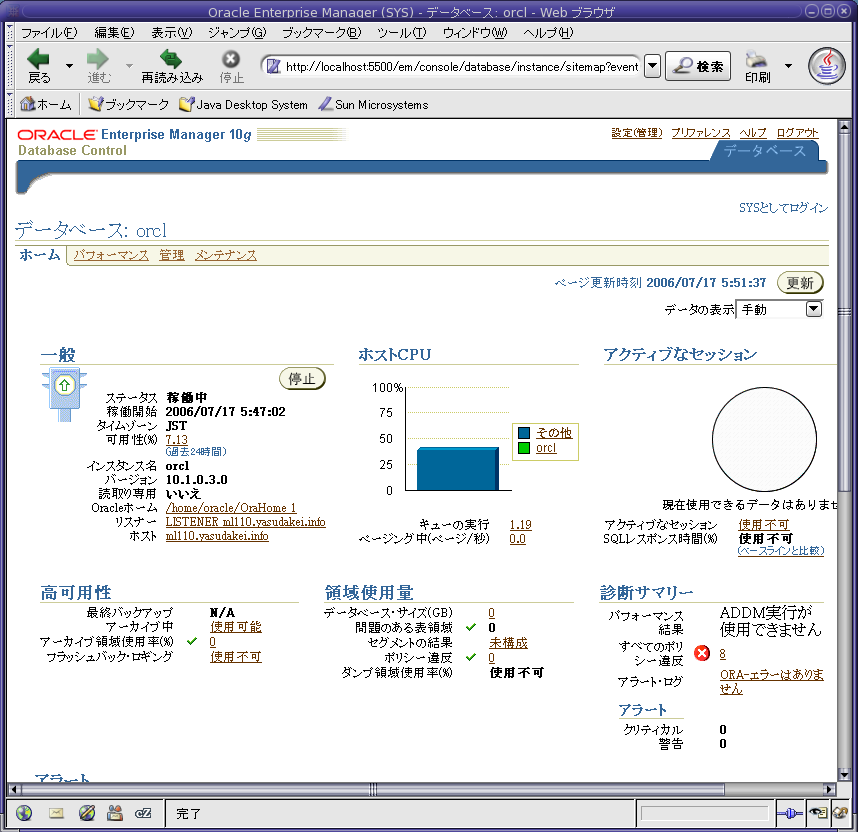Image resolution: width=858 pixels, height=832 pixels.
Task: Click the browser Stop icon beside Reload
Action: (x=231, y=59)
